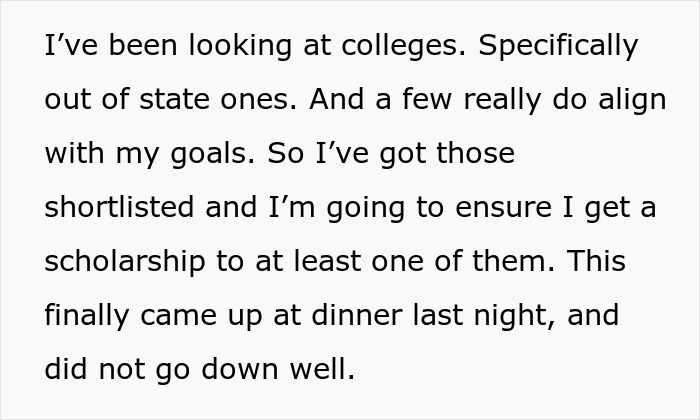Viewport: 700px width, 420px height.
Task: Click the word 'finally'
Action: pyautogui.click(x=87, y=316)
